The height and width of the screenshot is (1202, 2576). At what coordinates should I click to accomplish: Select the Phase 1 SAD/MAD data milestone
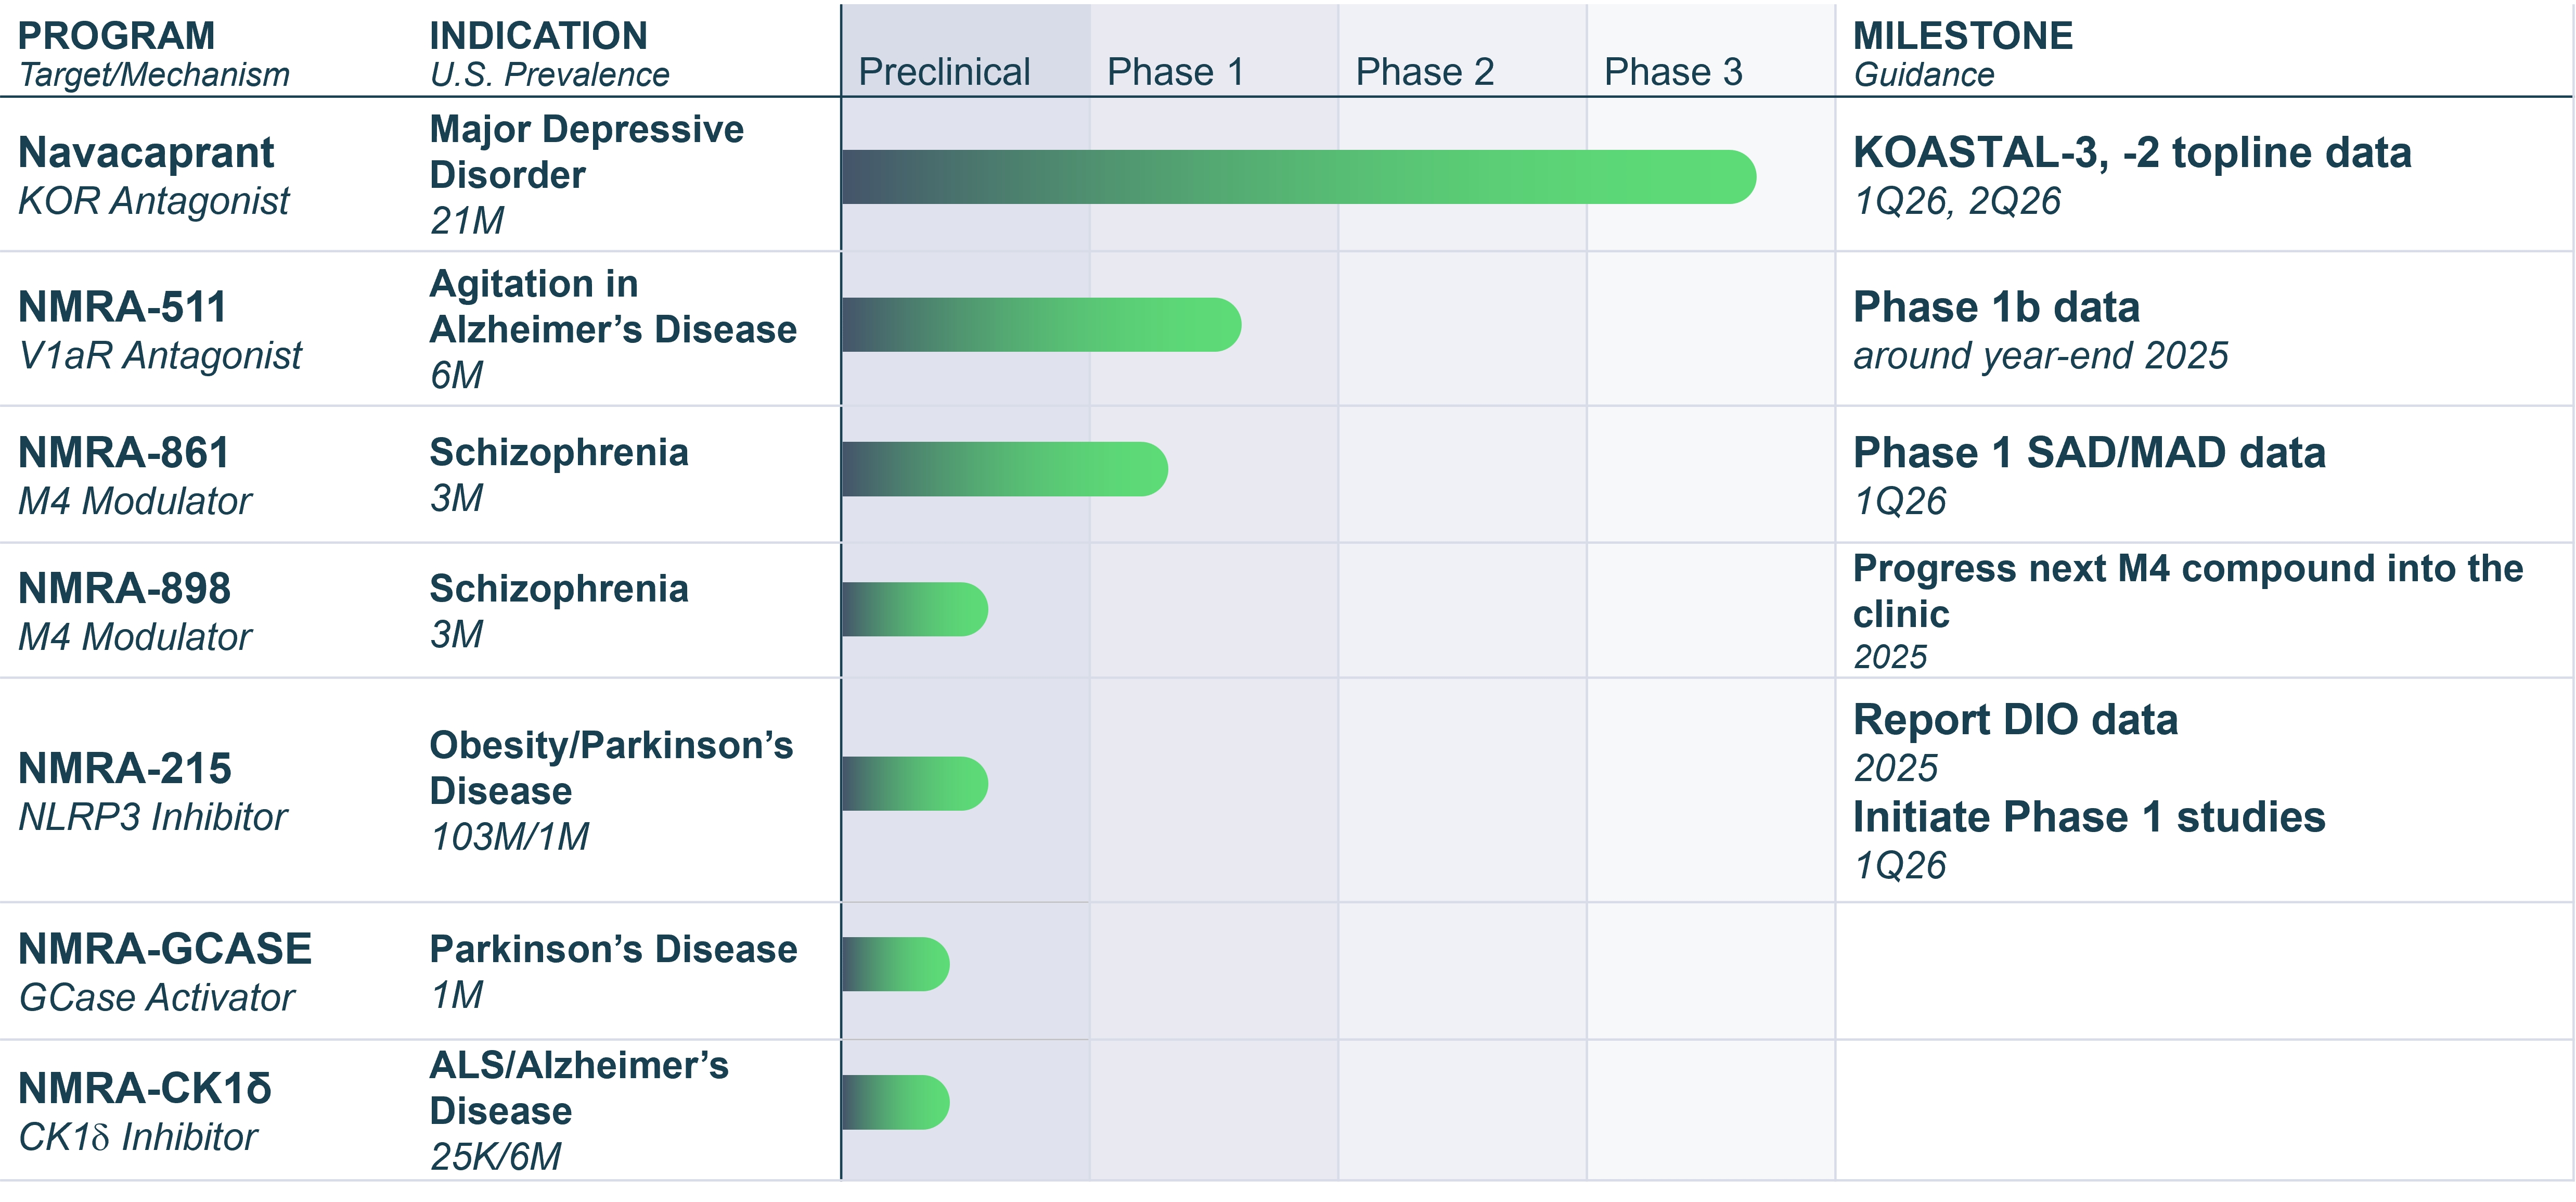2088,453
